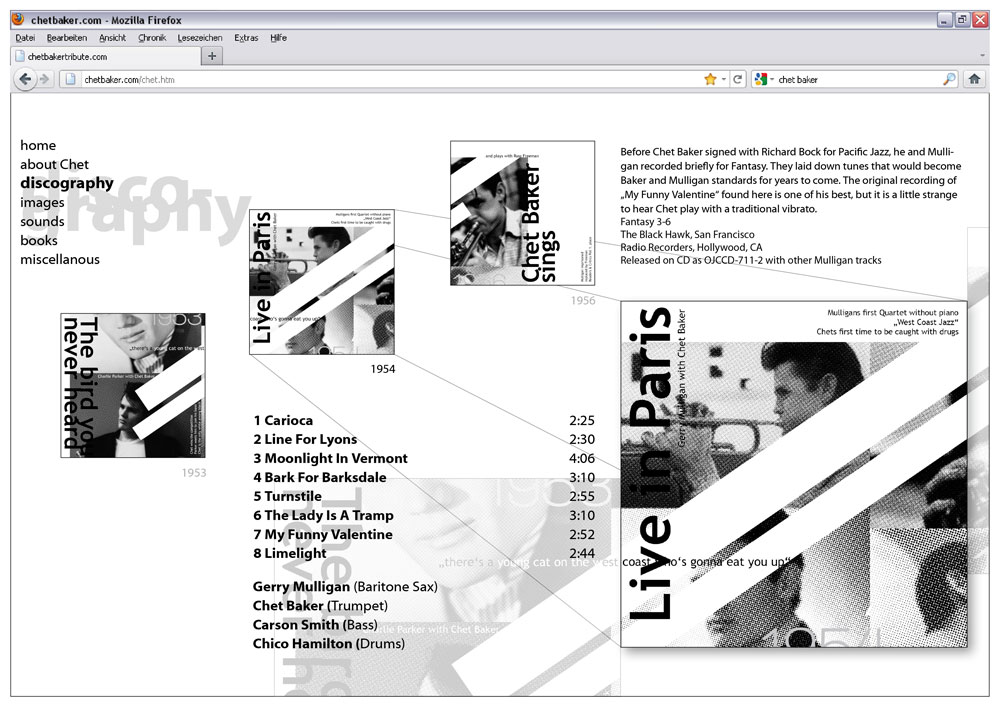Screen dimensions: 1000x707
Task: Click track 7 My Funny Valentine
Action: pyautogui.click(x=323, y=534)
